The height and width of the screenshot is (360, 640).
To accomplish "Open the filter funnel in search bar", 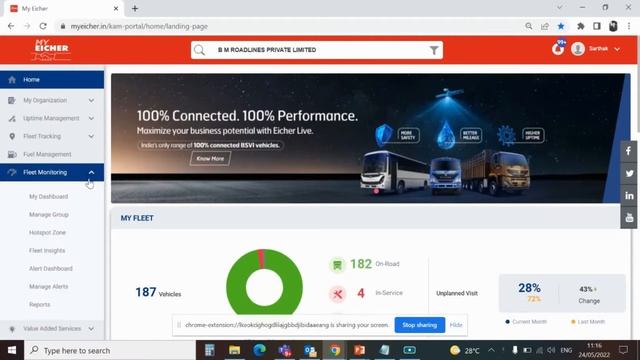I will click(x=434, y=50).
